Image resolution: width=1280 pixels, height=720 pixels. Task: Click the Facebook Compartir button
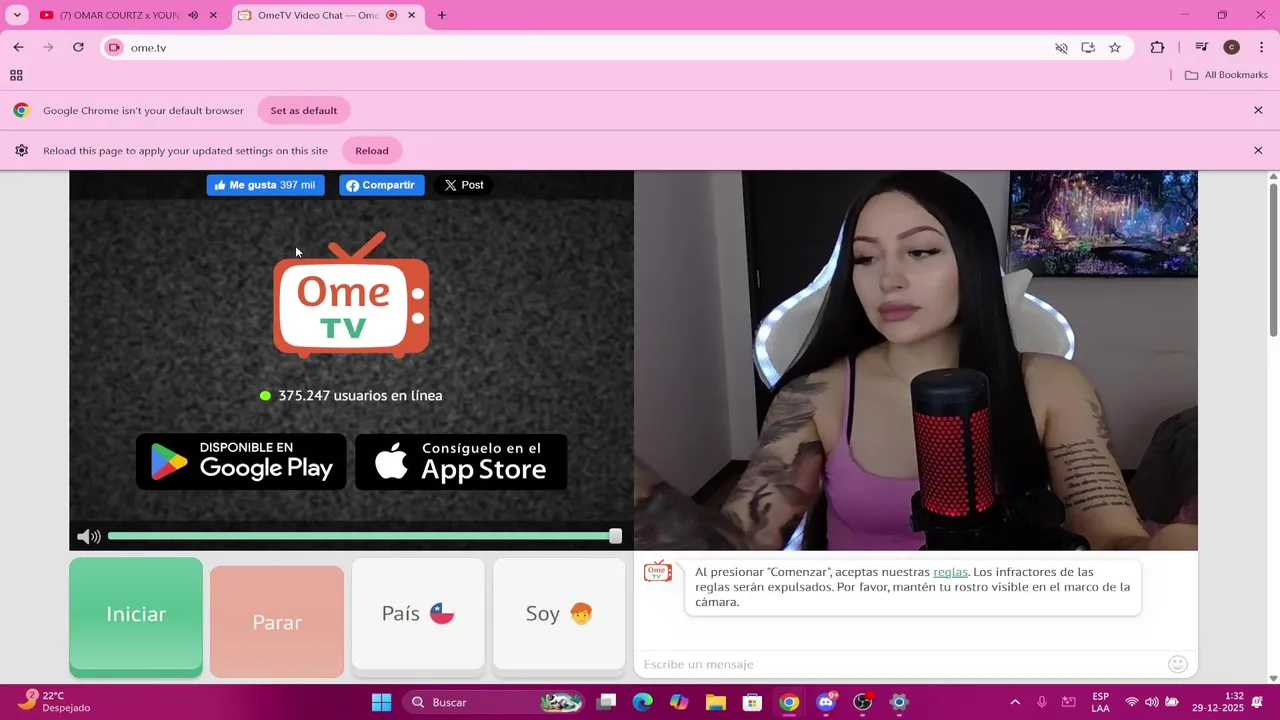click(381, 185)
